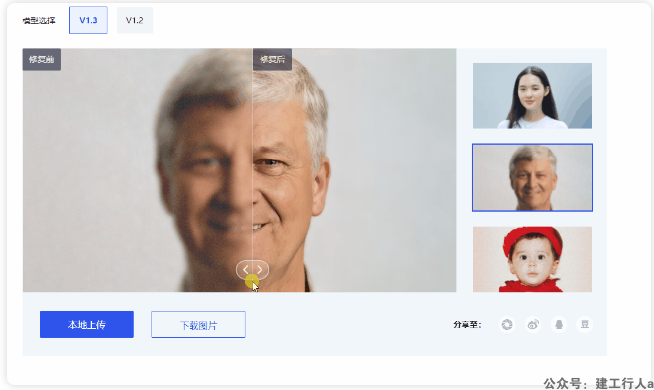Click the right arrow on comparison handle

click(x=259, y=270)
